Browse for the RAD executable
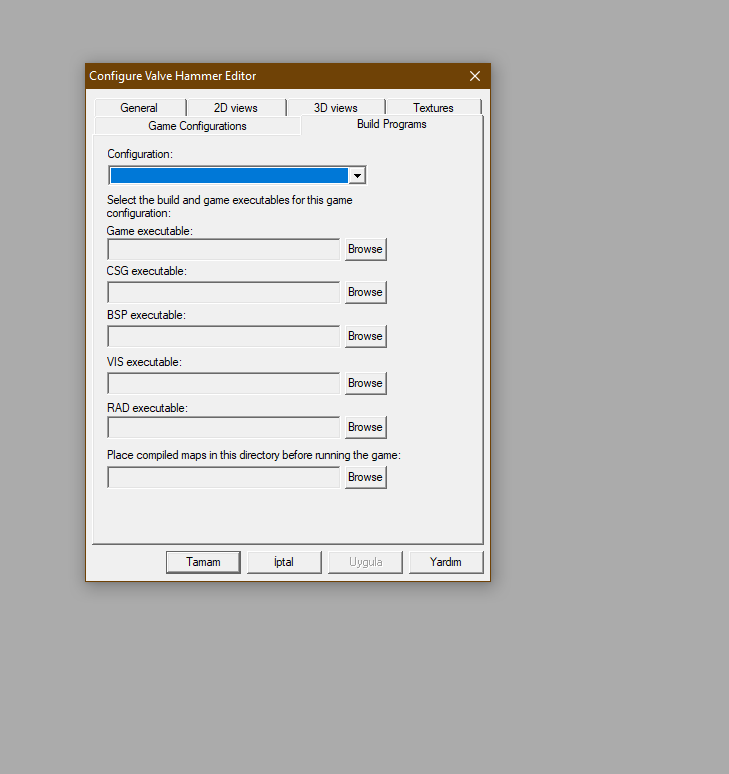This screenshot has width=729, height=774. (x=365, y=427)
